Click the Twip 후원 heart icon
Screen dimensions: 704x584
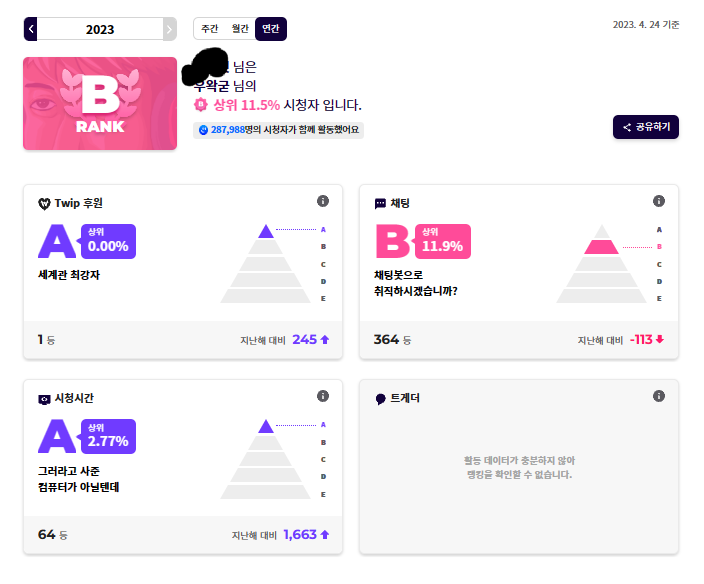[x=44, y=203]
